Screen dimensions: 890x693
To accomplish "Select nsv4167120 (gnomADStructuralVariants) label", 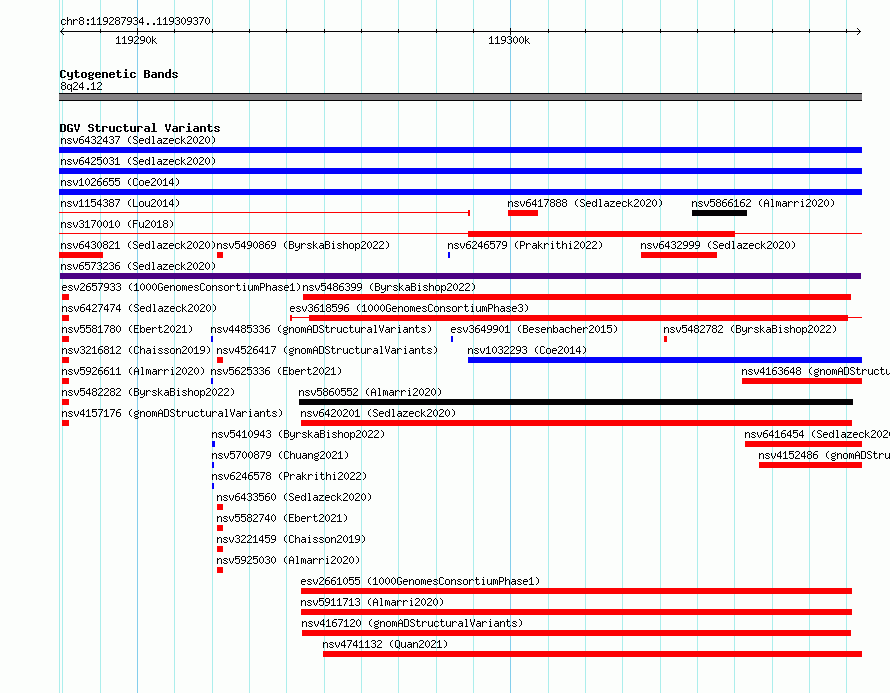I will [x=412, y=623].
